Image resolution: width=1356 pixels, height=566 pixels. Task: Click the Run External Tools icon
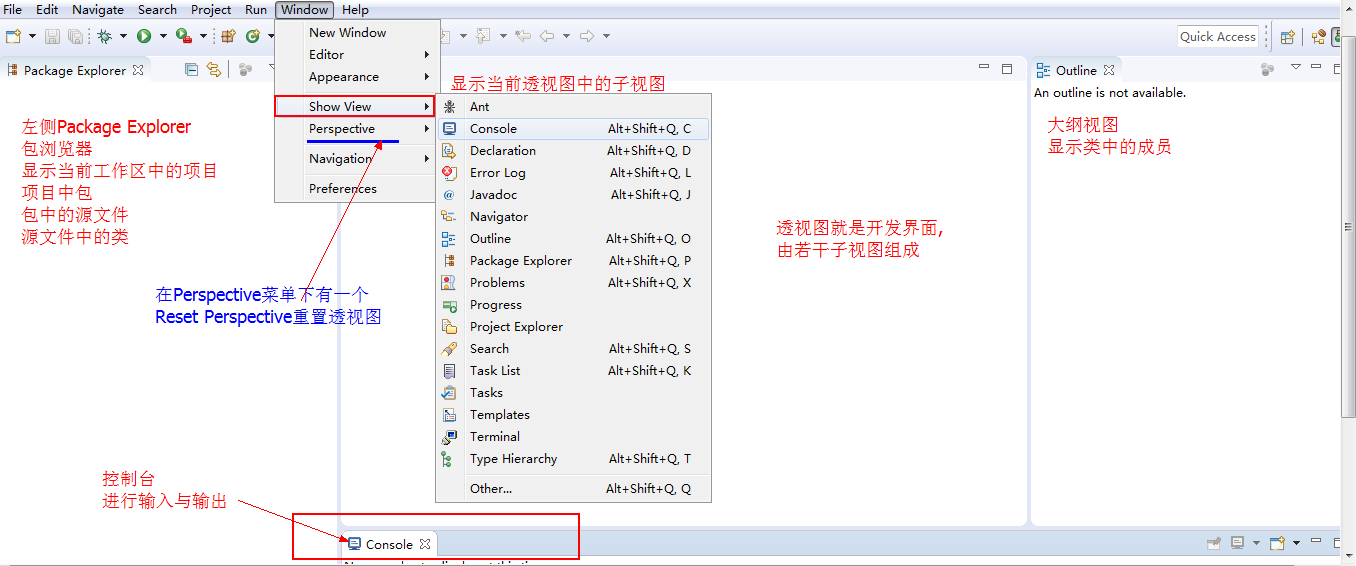tap(183, 36)
